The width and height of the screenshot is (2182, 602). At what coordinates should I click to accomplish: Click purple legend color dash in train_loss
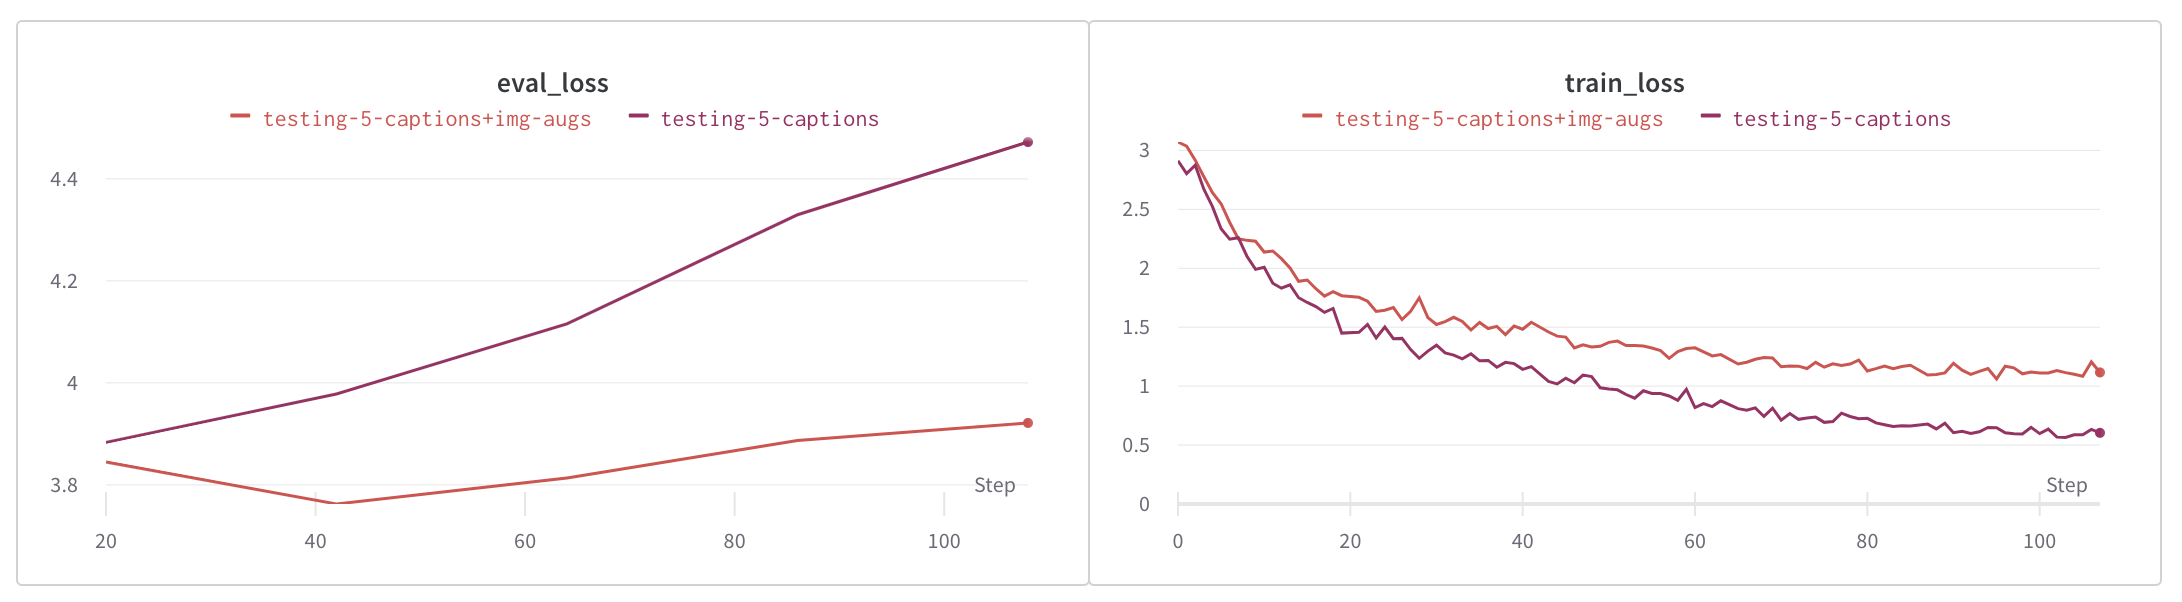coord(1710,117)
